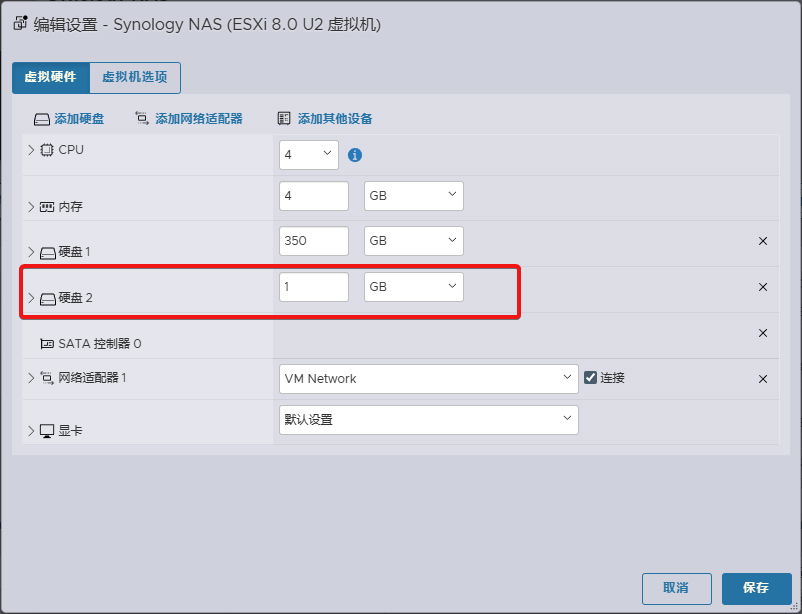Viewport: 802px width, 614px height.
Task: Expand the 显卡 (video card) row
Action: click(x=31, y=431)
